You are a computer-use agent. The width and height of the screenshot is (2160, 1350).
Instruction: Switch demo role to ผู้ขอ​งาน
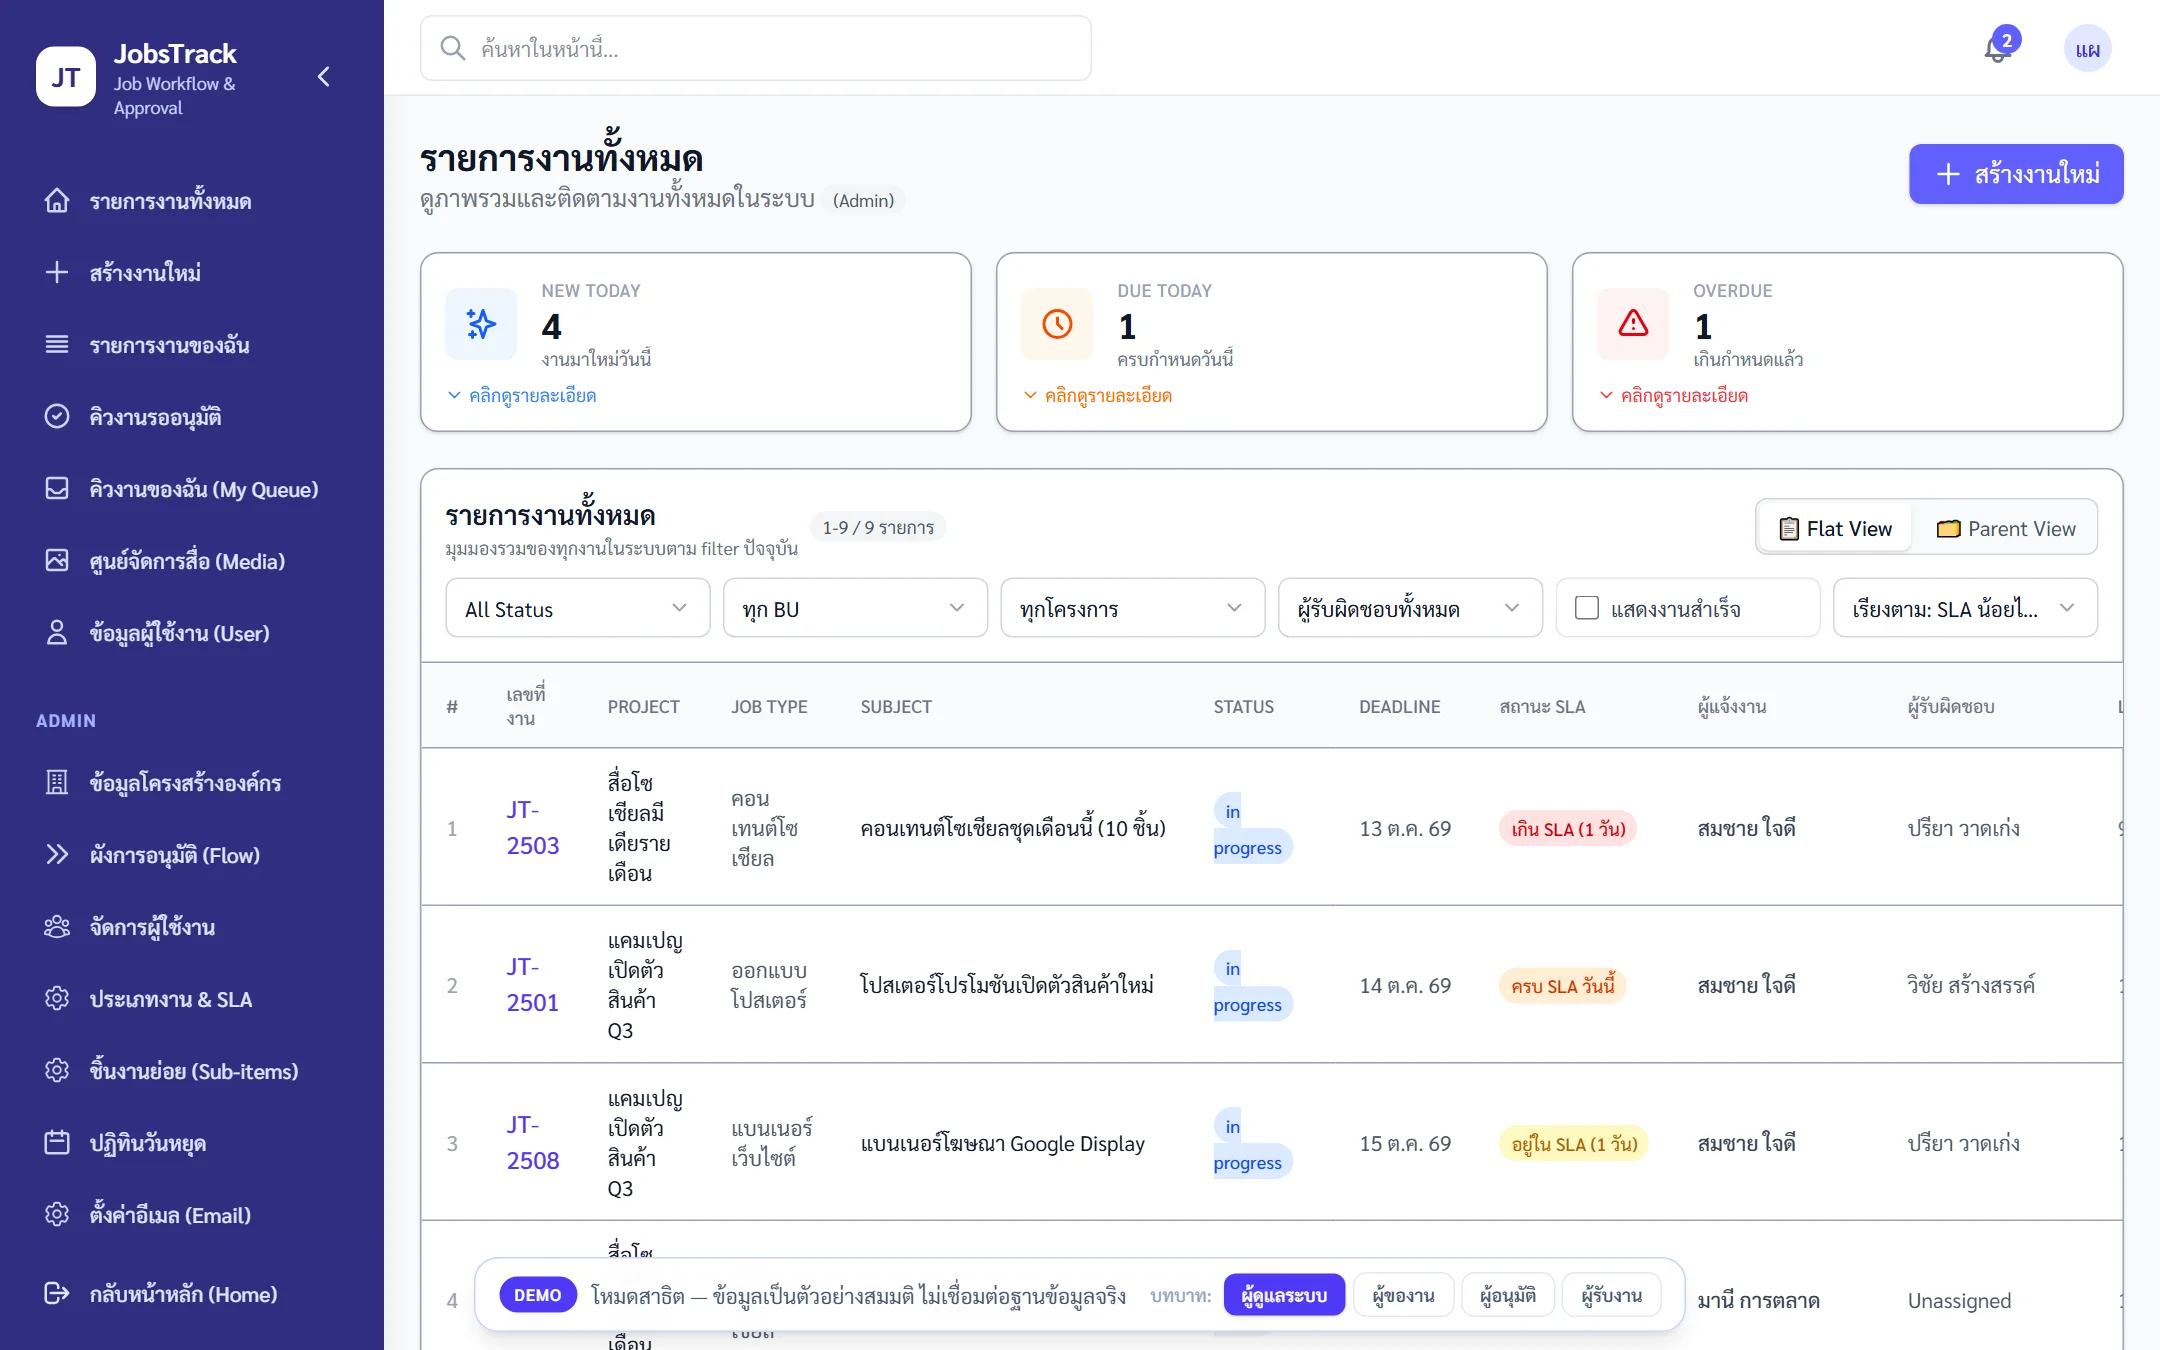click(1404, 1296)
